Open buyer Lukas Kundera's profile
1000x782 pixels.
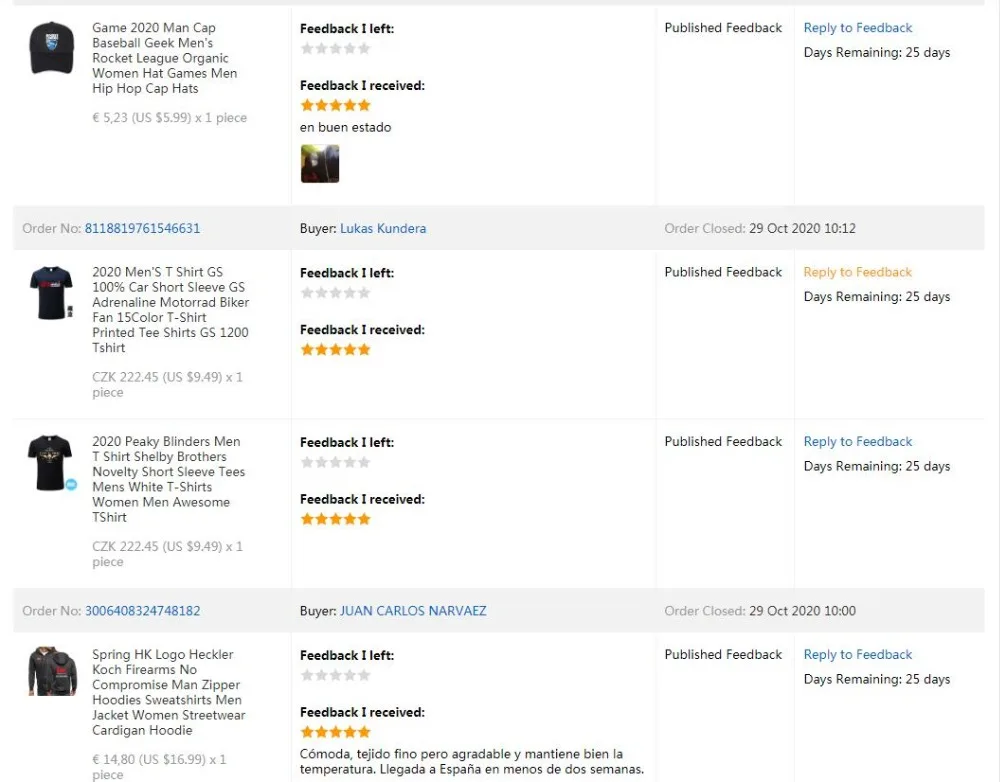coord(383,228)
